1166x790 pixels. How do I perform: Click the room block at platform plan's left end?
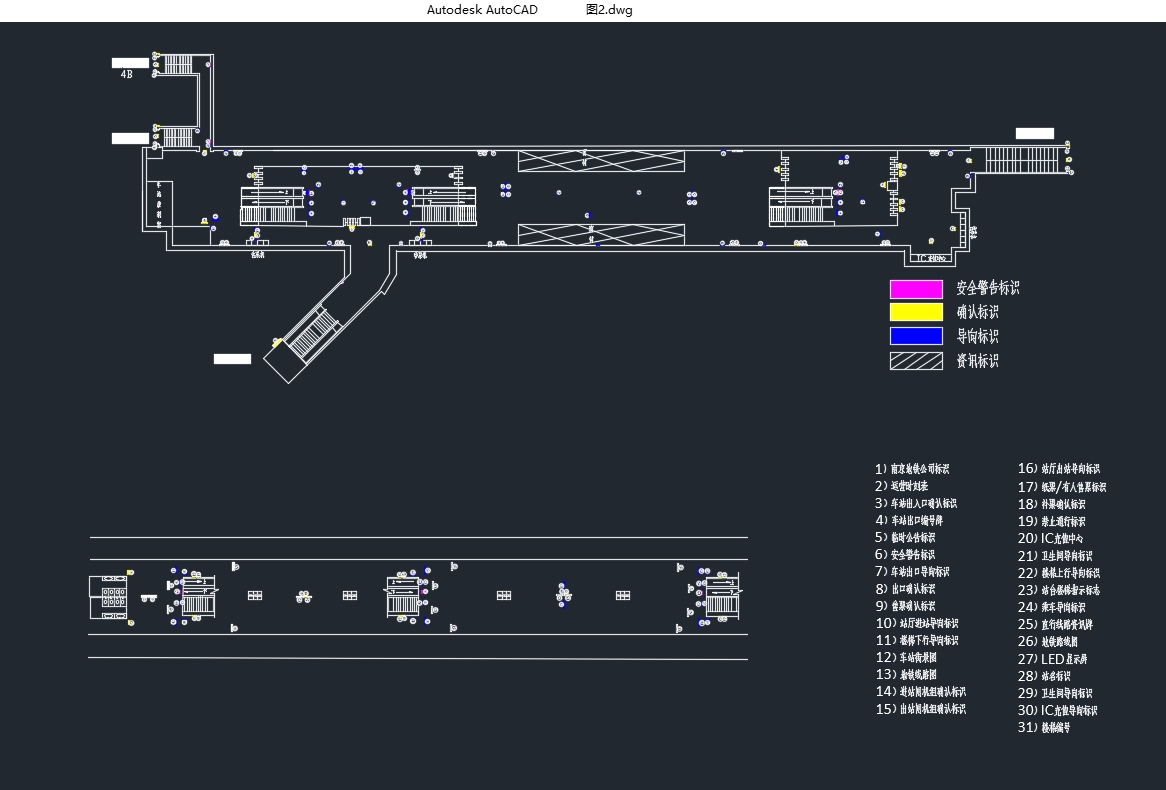pos(109,596)
